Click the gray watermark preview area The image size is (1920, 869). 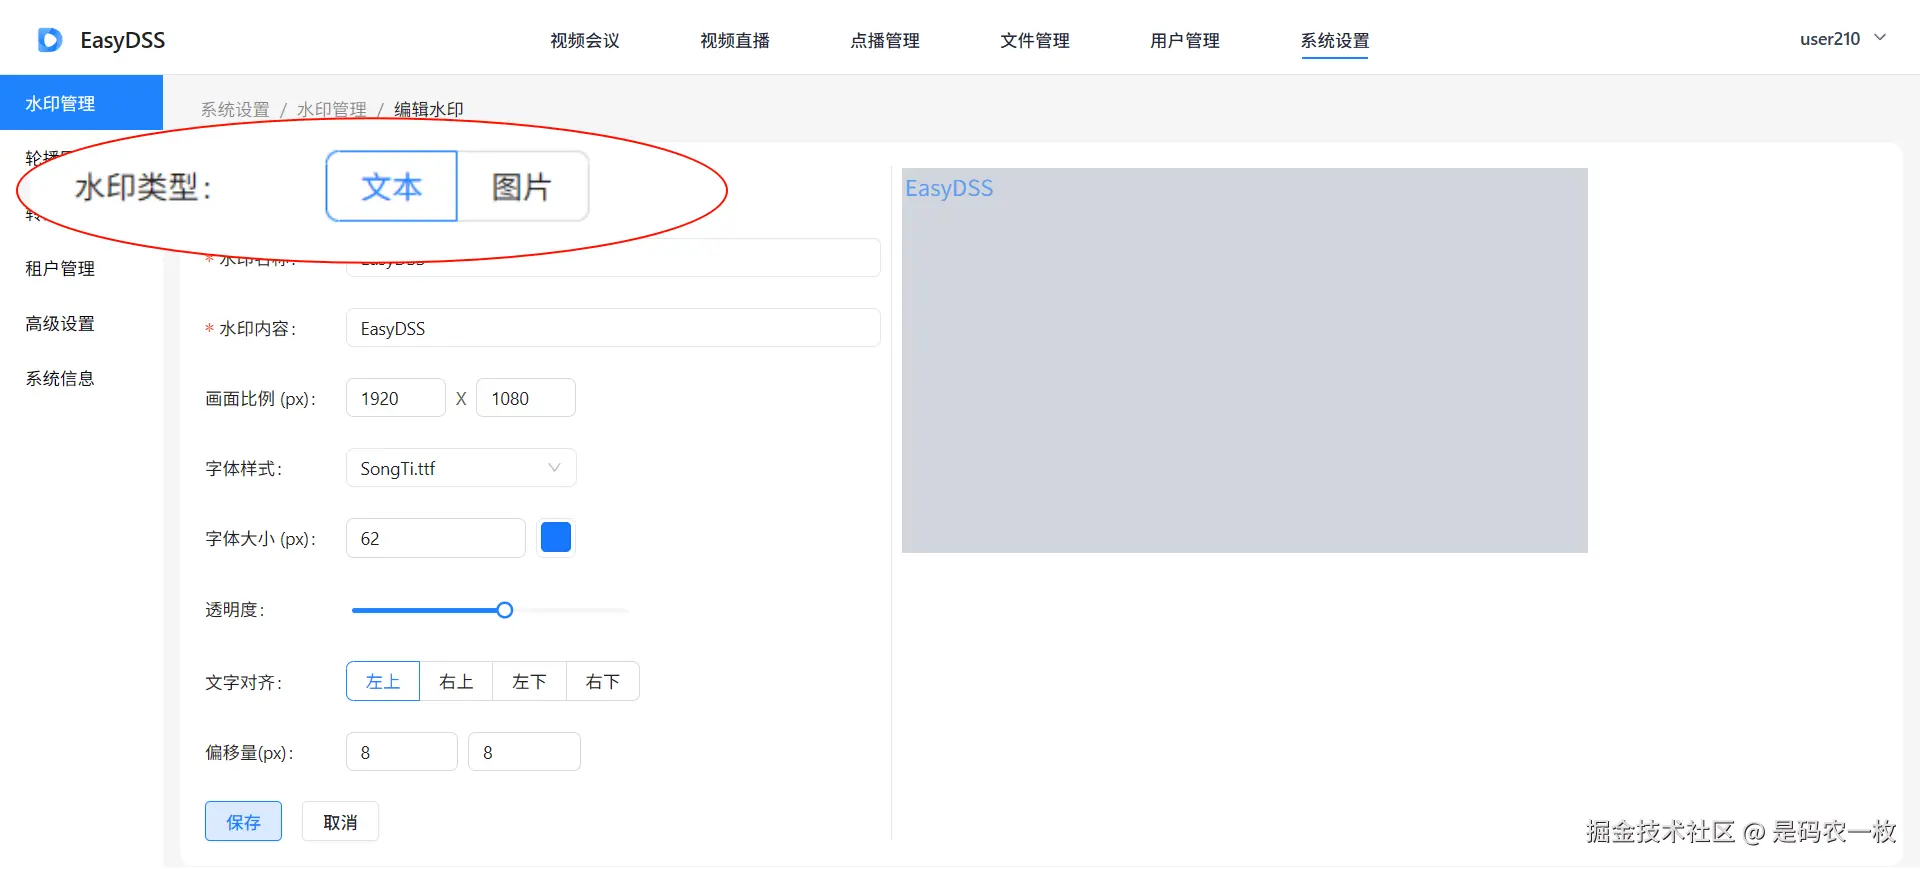click(x=1244, y=360)
